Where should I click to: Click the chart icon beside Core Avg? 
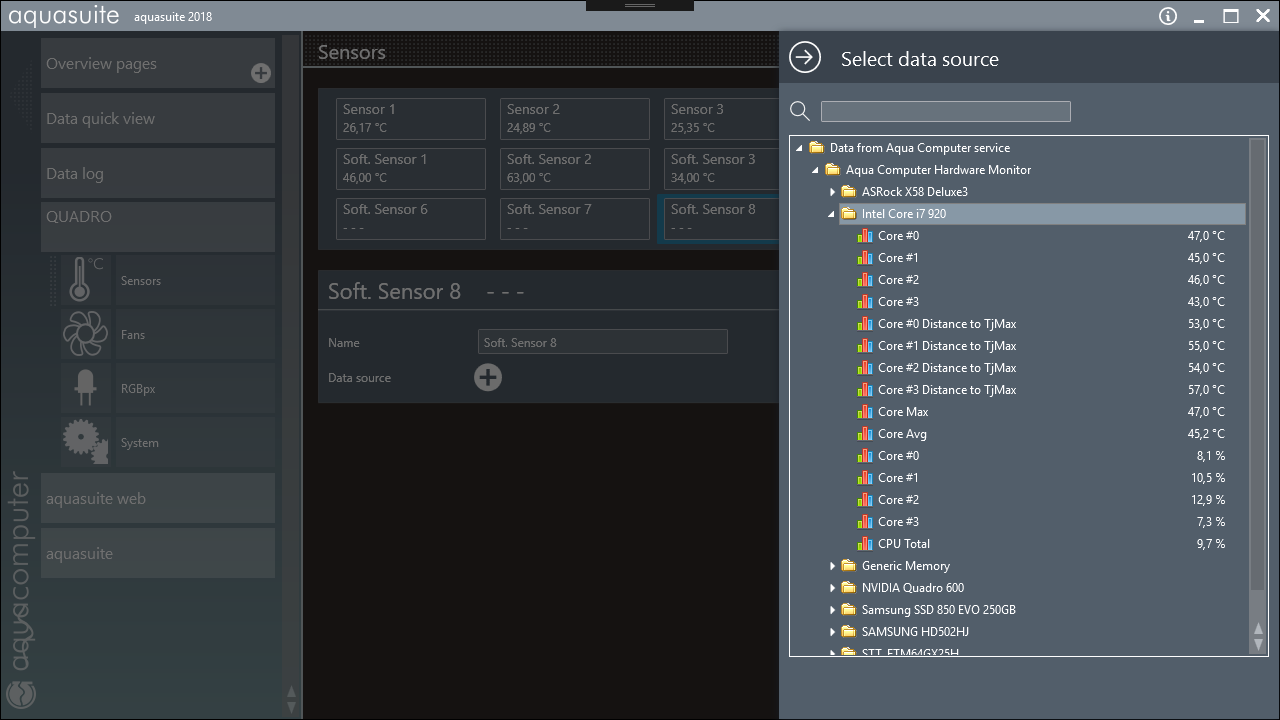coord(865,434)
